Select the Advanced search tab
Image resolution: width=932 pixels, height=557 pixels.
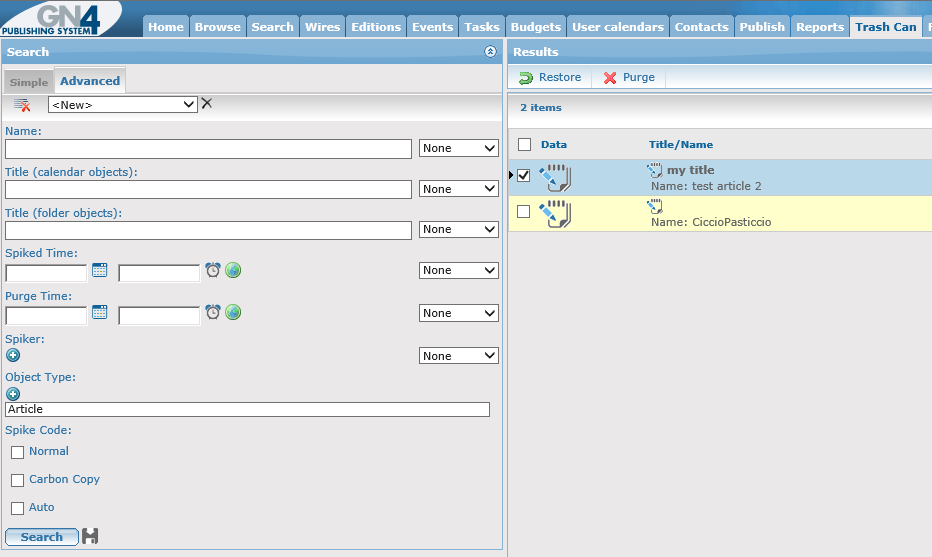[x=90, y=81]
